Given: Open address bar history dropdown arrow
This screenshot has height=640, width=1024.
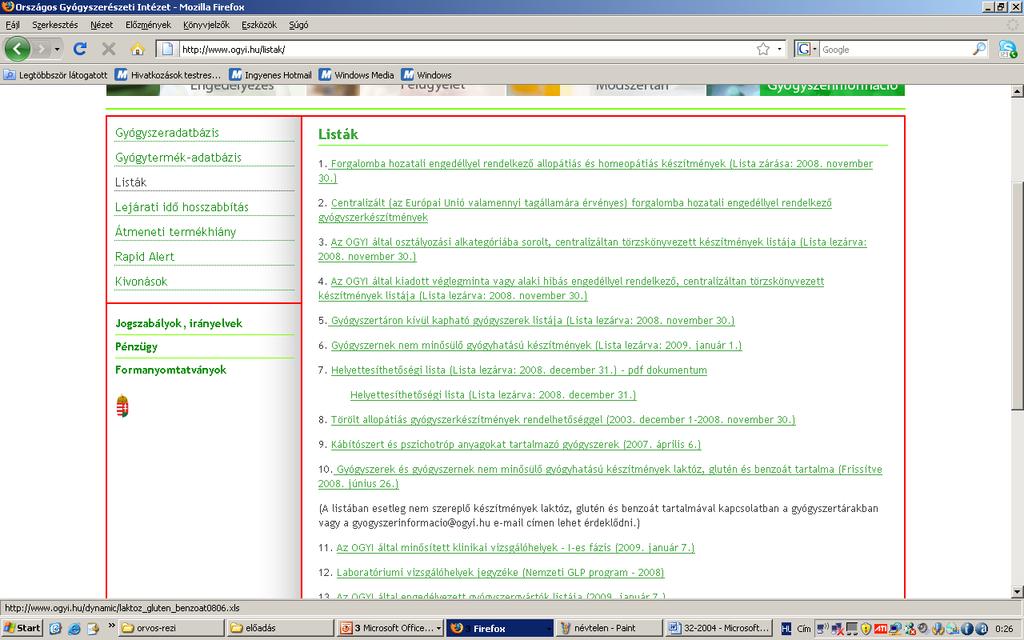Looking at the screenshot, I should [779, 49].
